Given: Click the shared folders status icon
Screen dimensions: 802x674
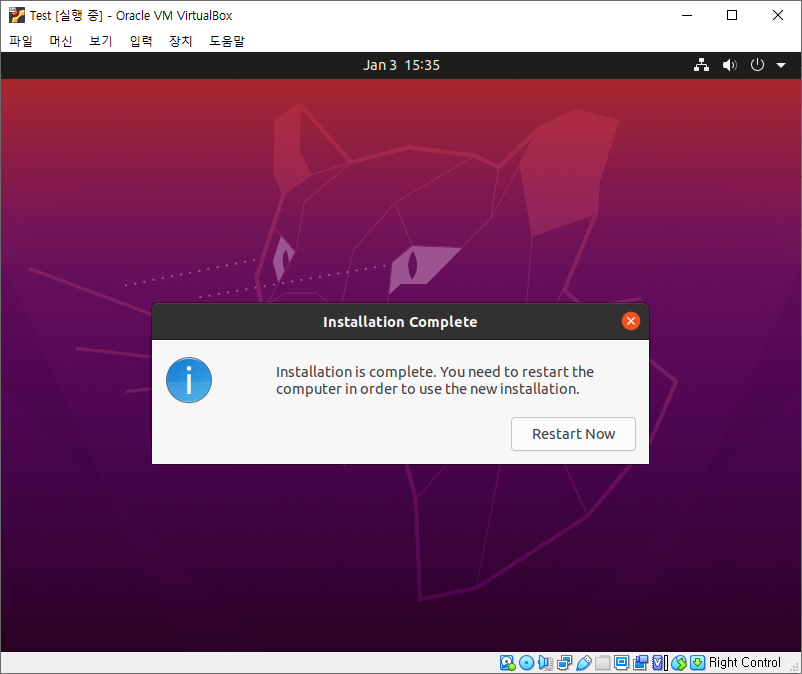Looking at the screenshot, I should [x=602, y=663].
